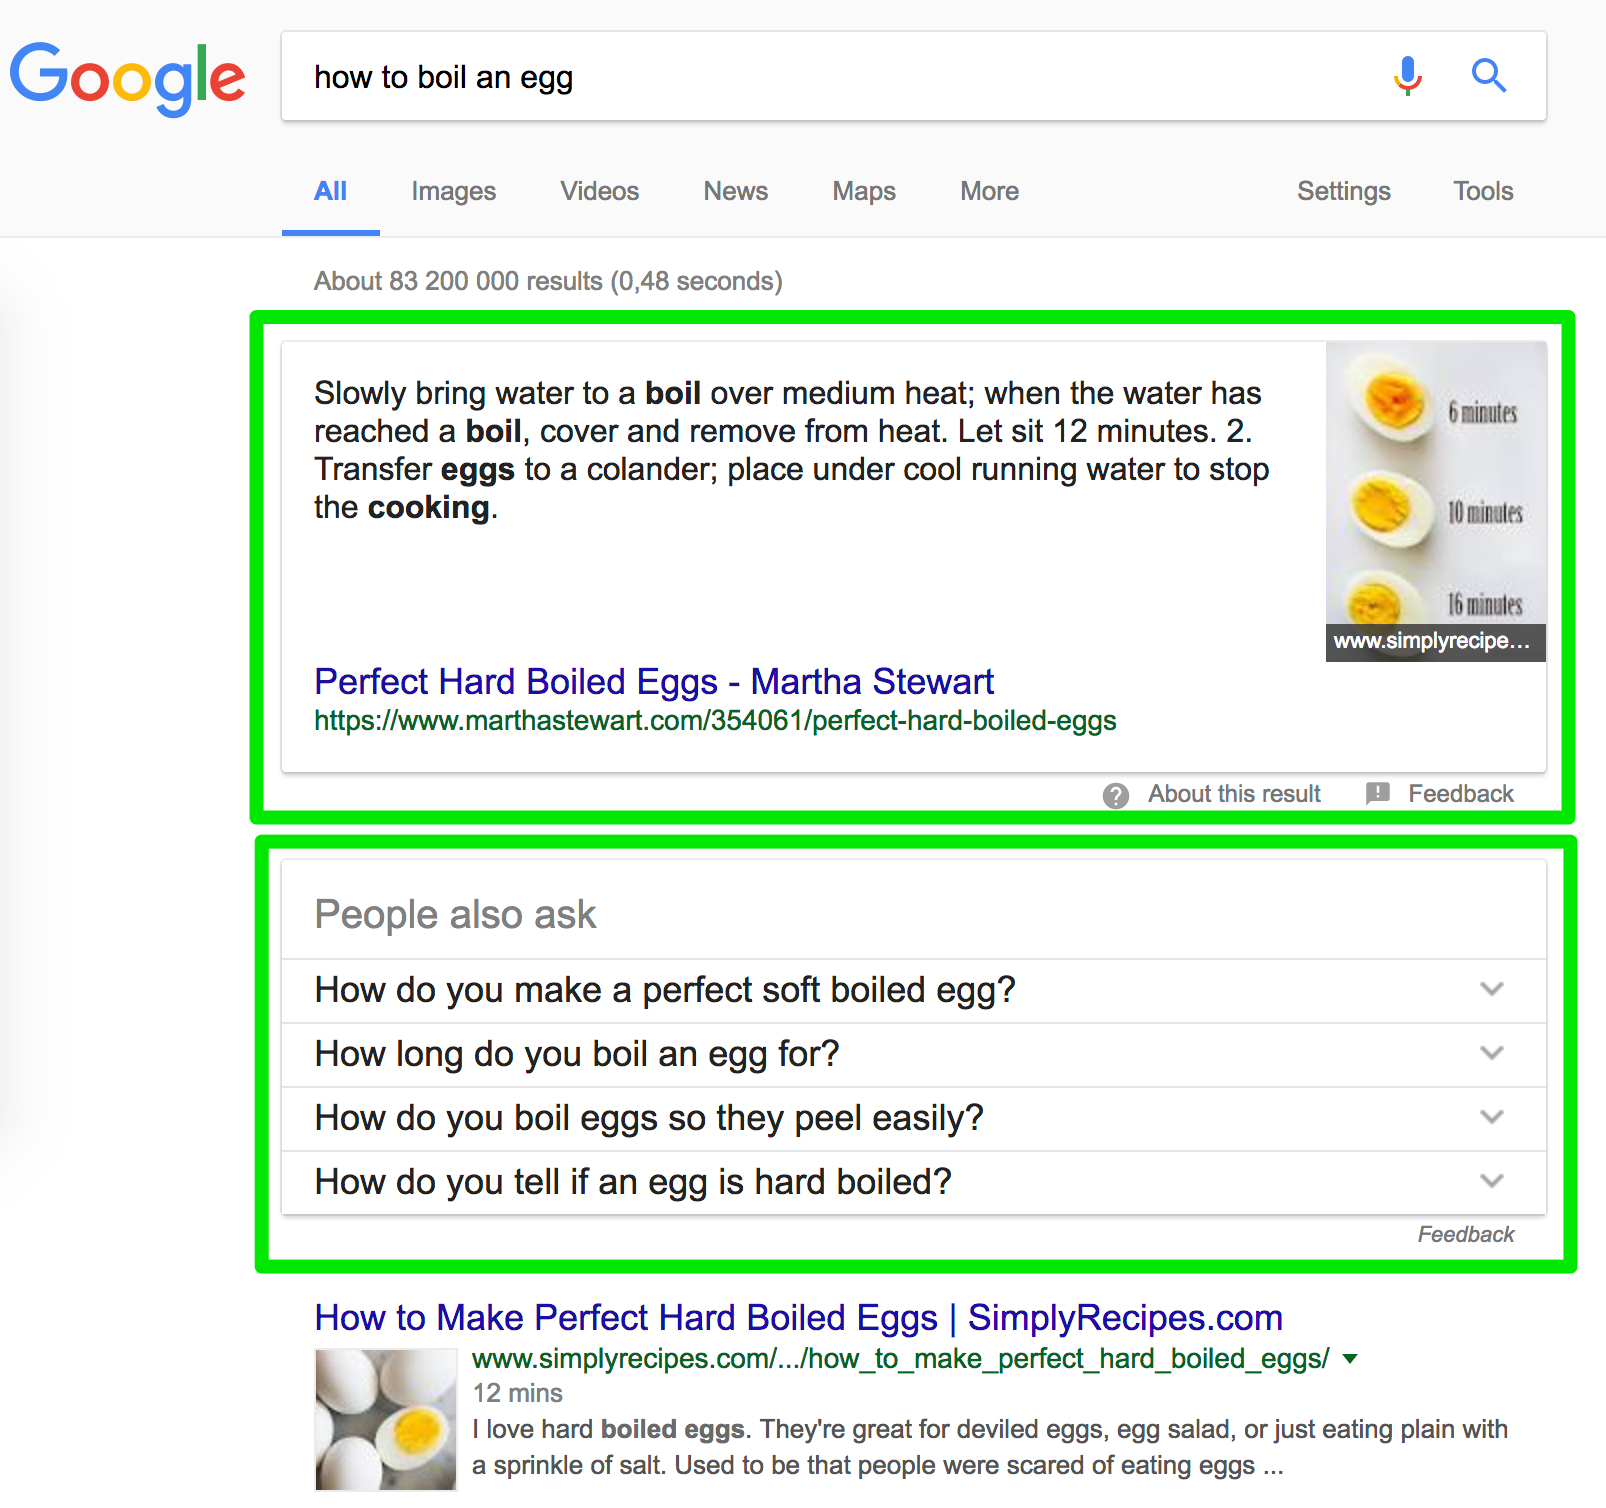Click the featured snippet paragraph text

coord(792,450)
